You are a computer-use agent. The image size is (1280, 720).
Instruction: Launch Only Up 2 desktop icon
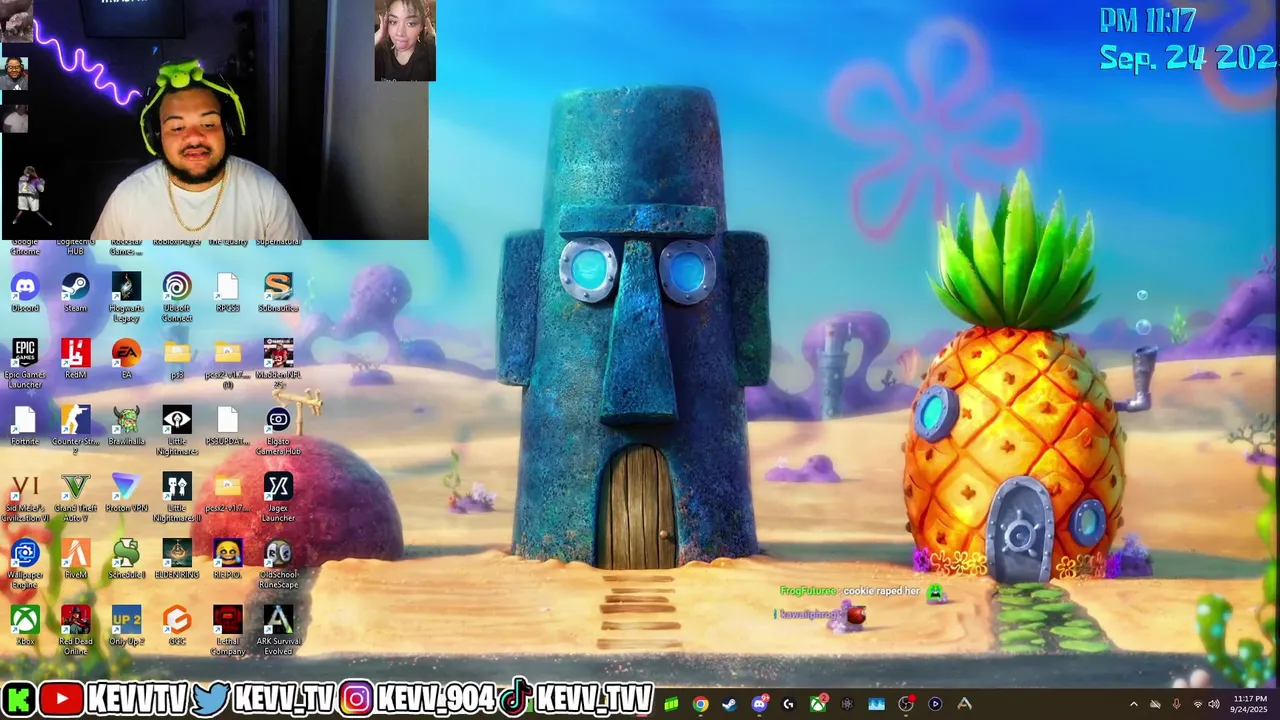(126, 626)
